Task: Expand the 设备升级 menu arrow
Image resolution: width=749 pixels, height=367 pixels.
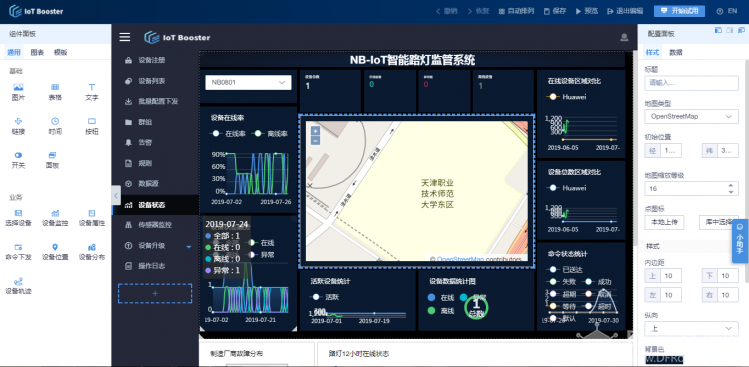Action: pos(189,247)
